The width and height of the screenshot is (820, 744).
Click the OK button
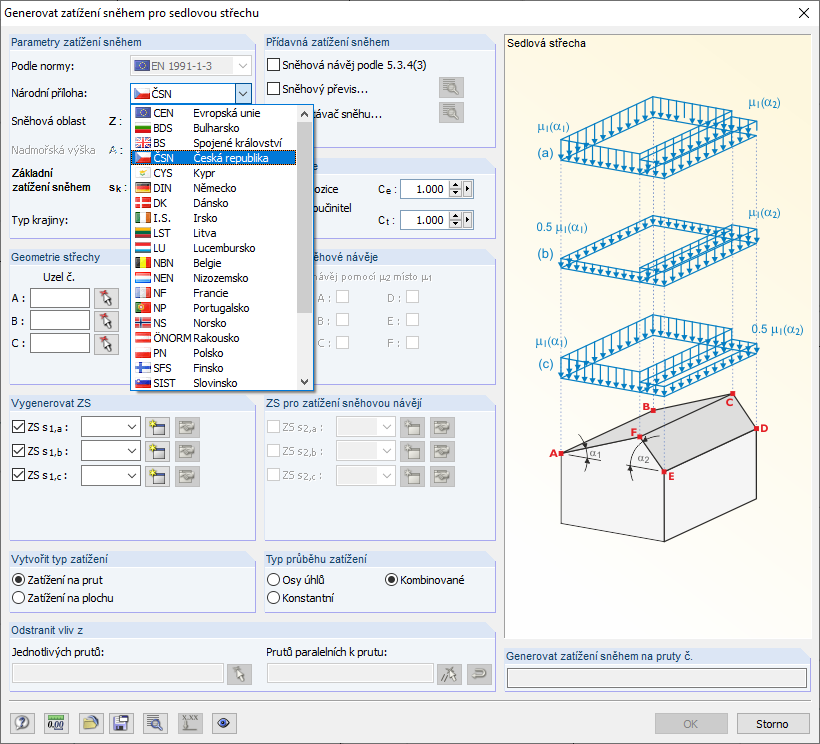coord(690,724)
